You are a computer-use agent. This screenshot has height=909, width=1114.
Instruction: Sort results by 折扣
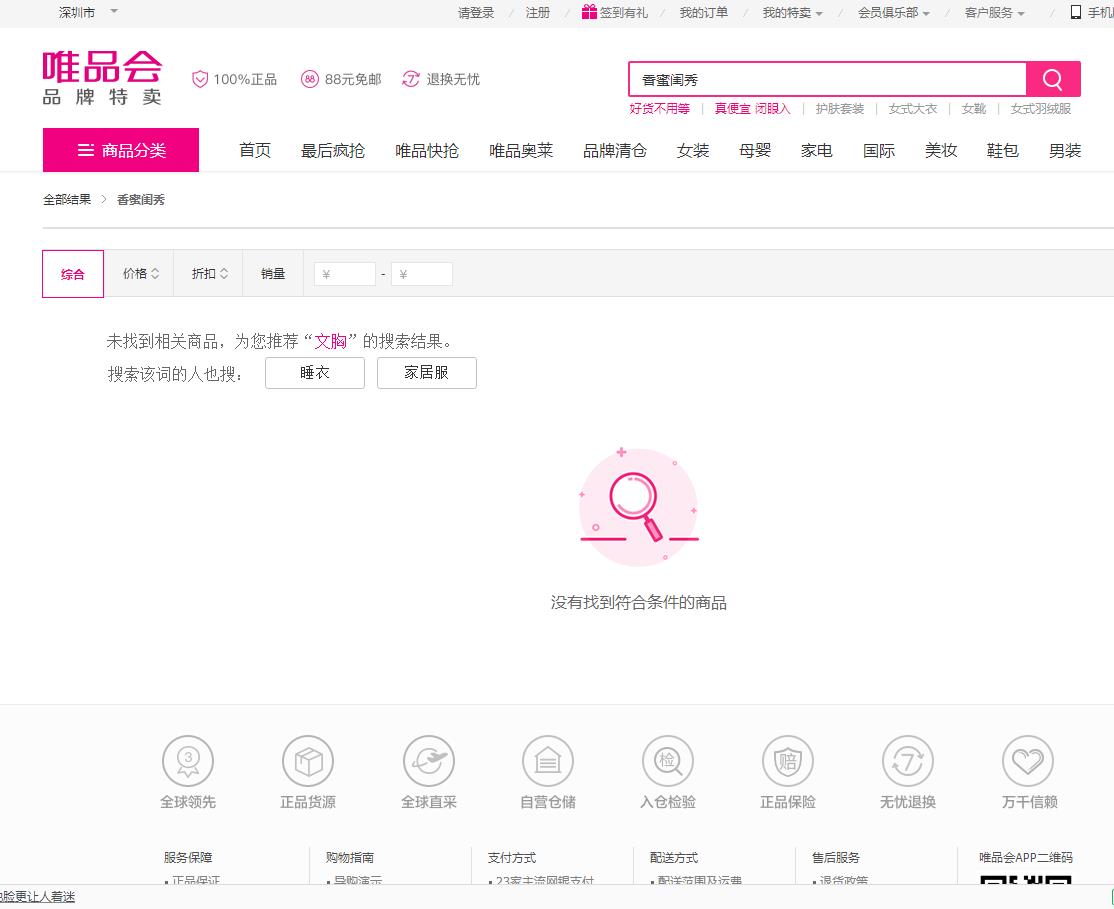coord(210,274)
